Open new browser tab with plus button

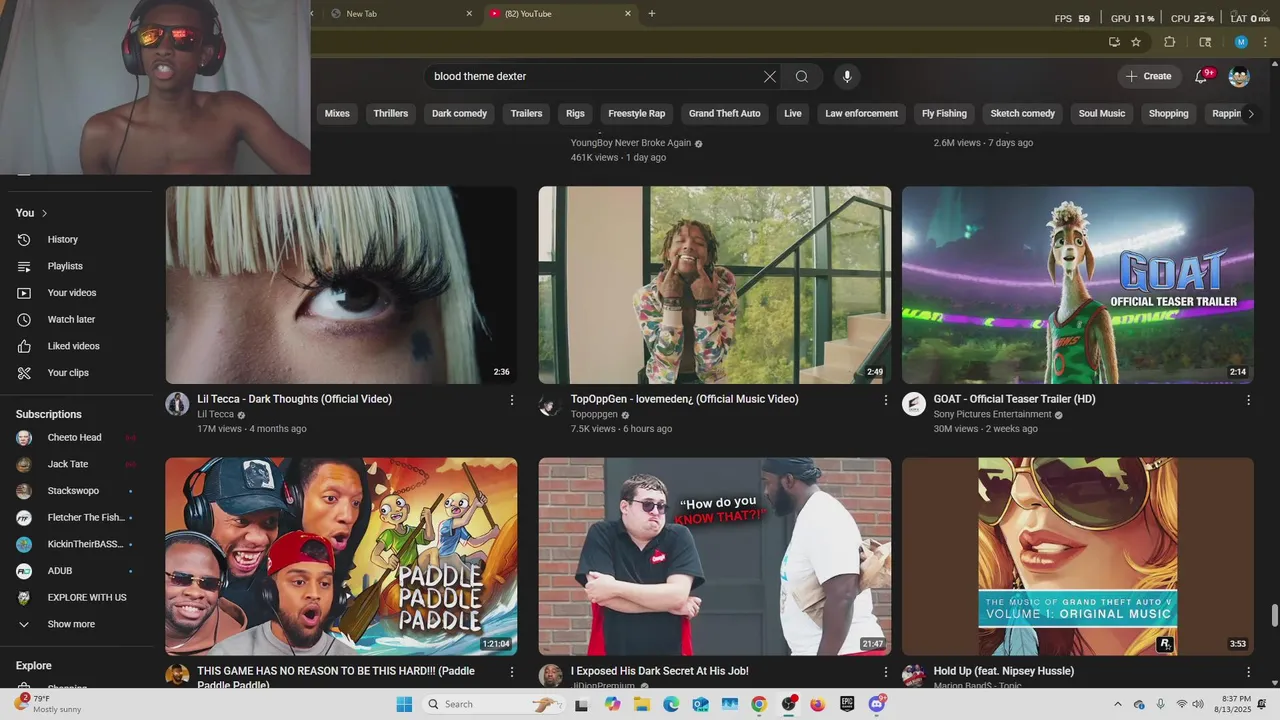point(652,14)
